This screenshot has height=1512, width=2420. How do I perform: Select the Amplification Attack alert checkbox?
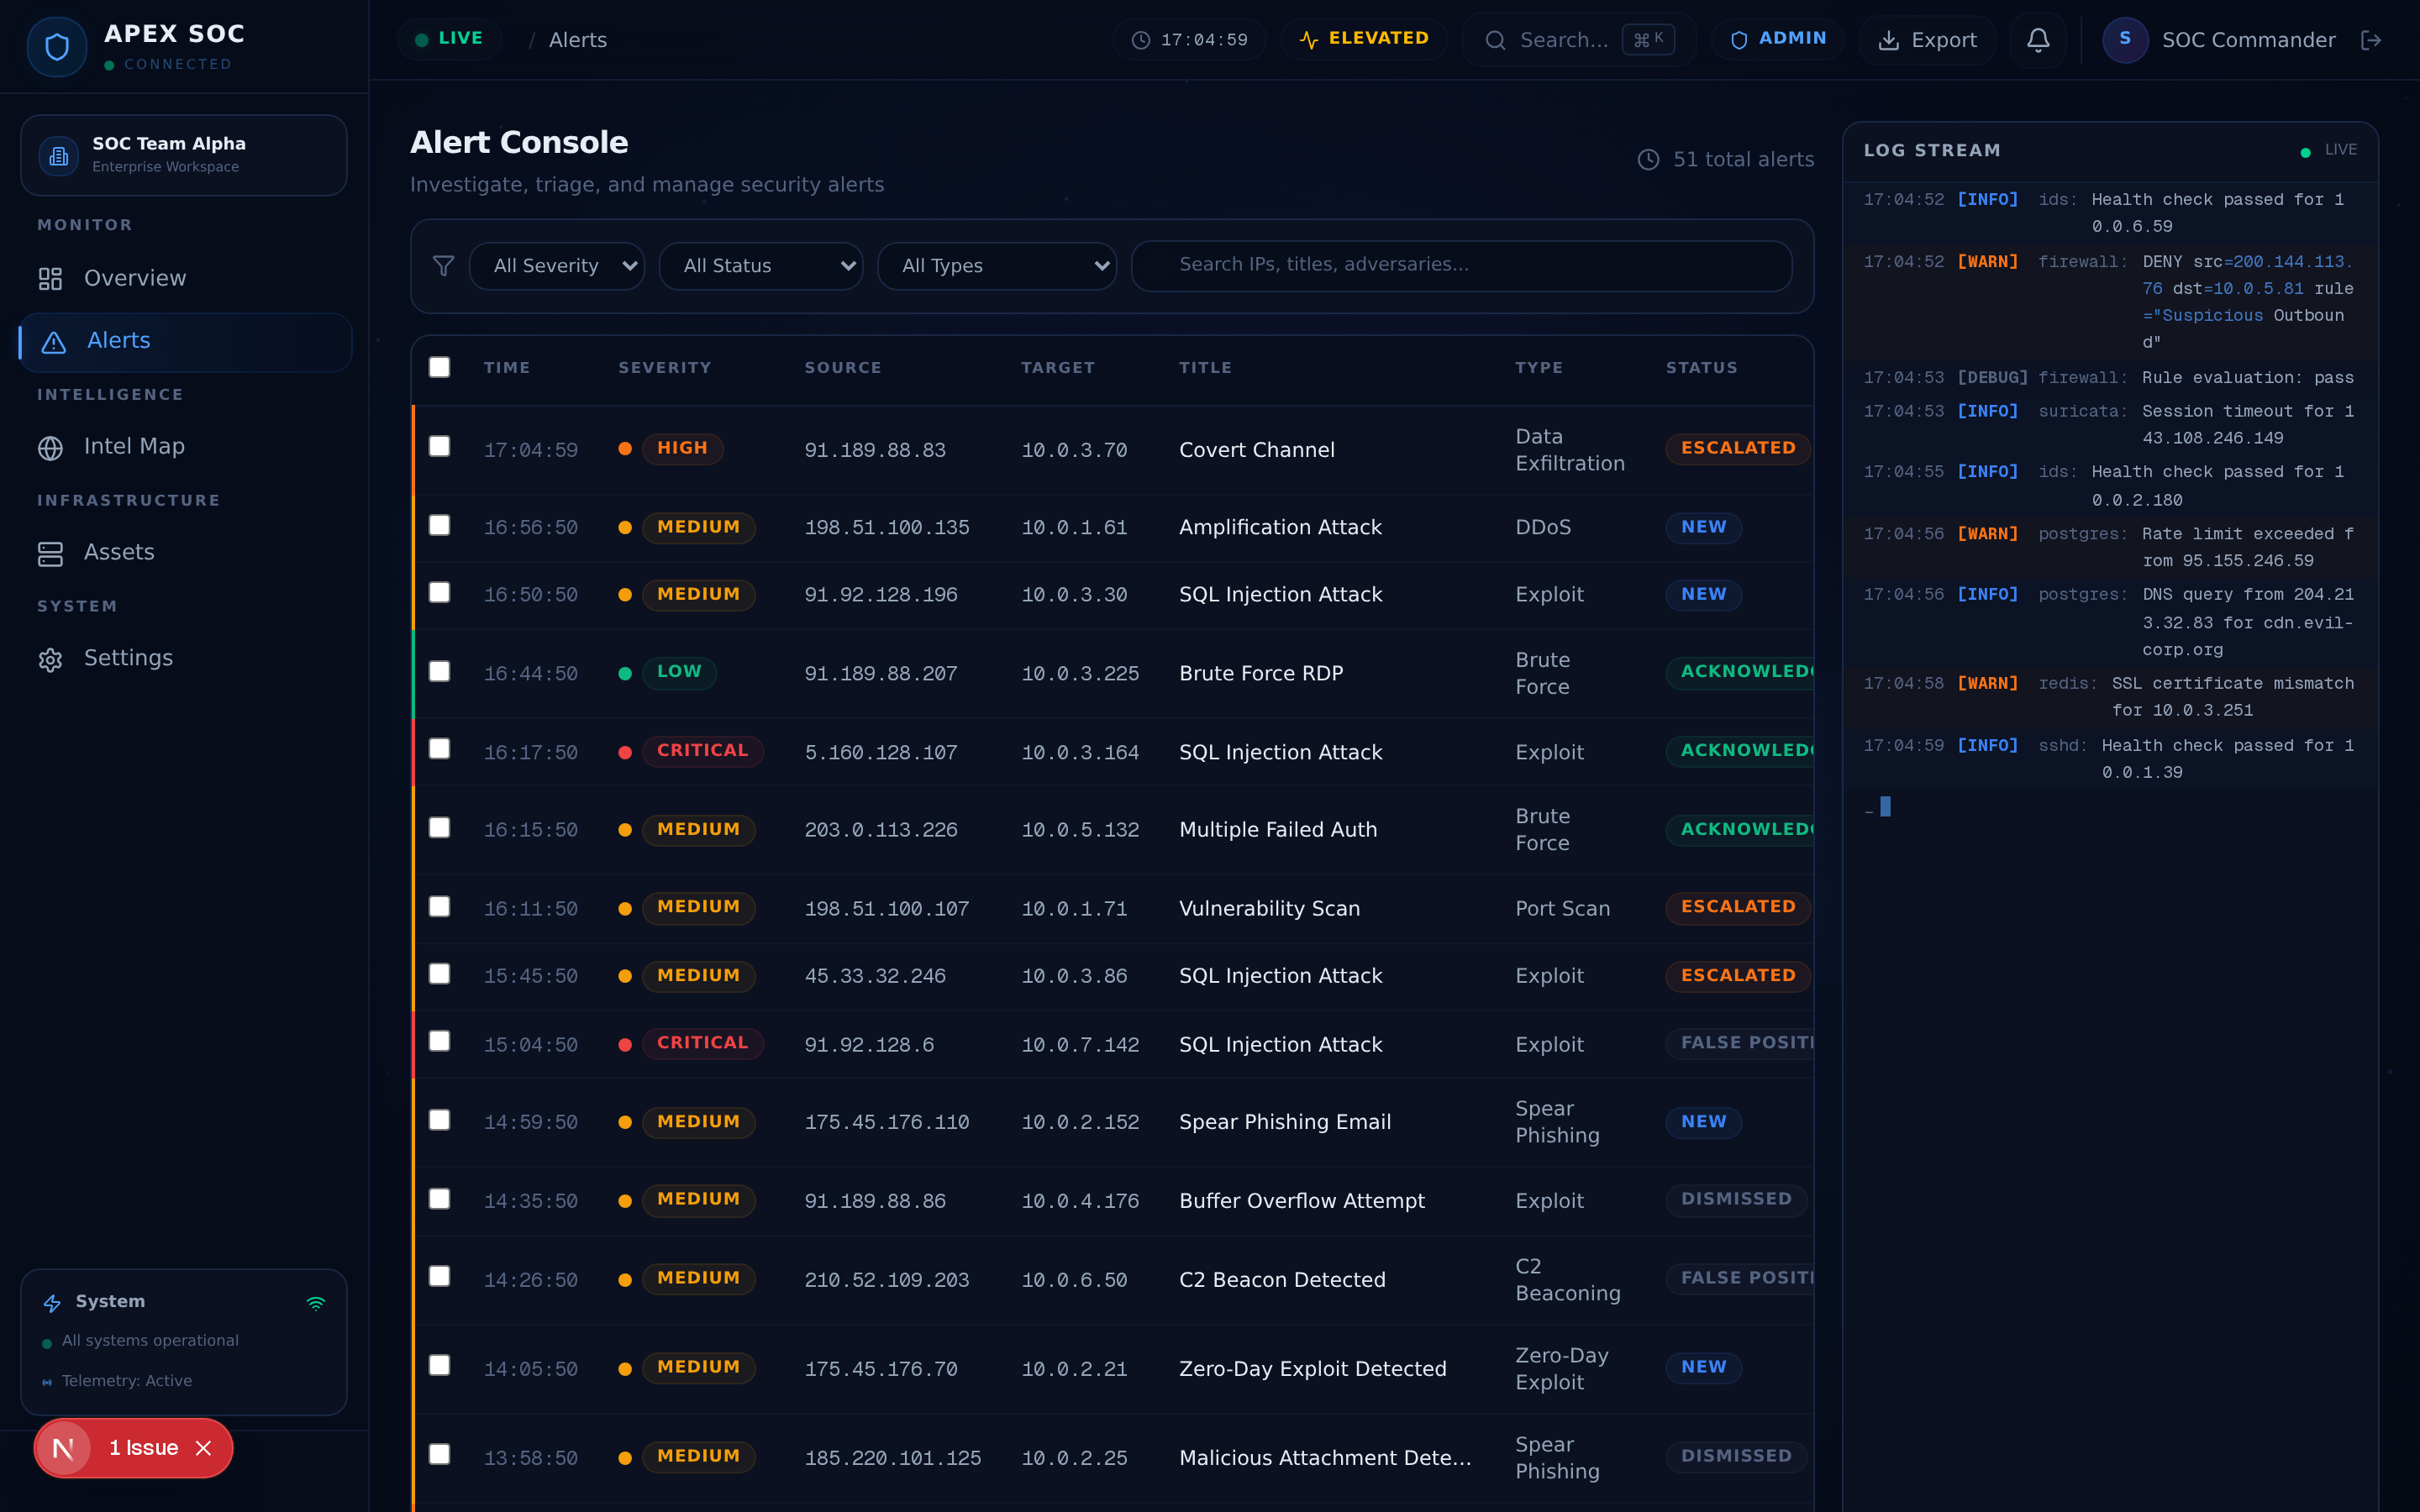[x=439, y=525]
